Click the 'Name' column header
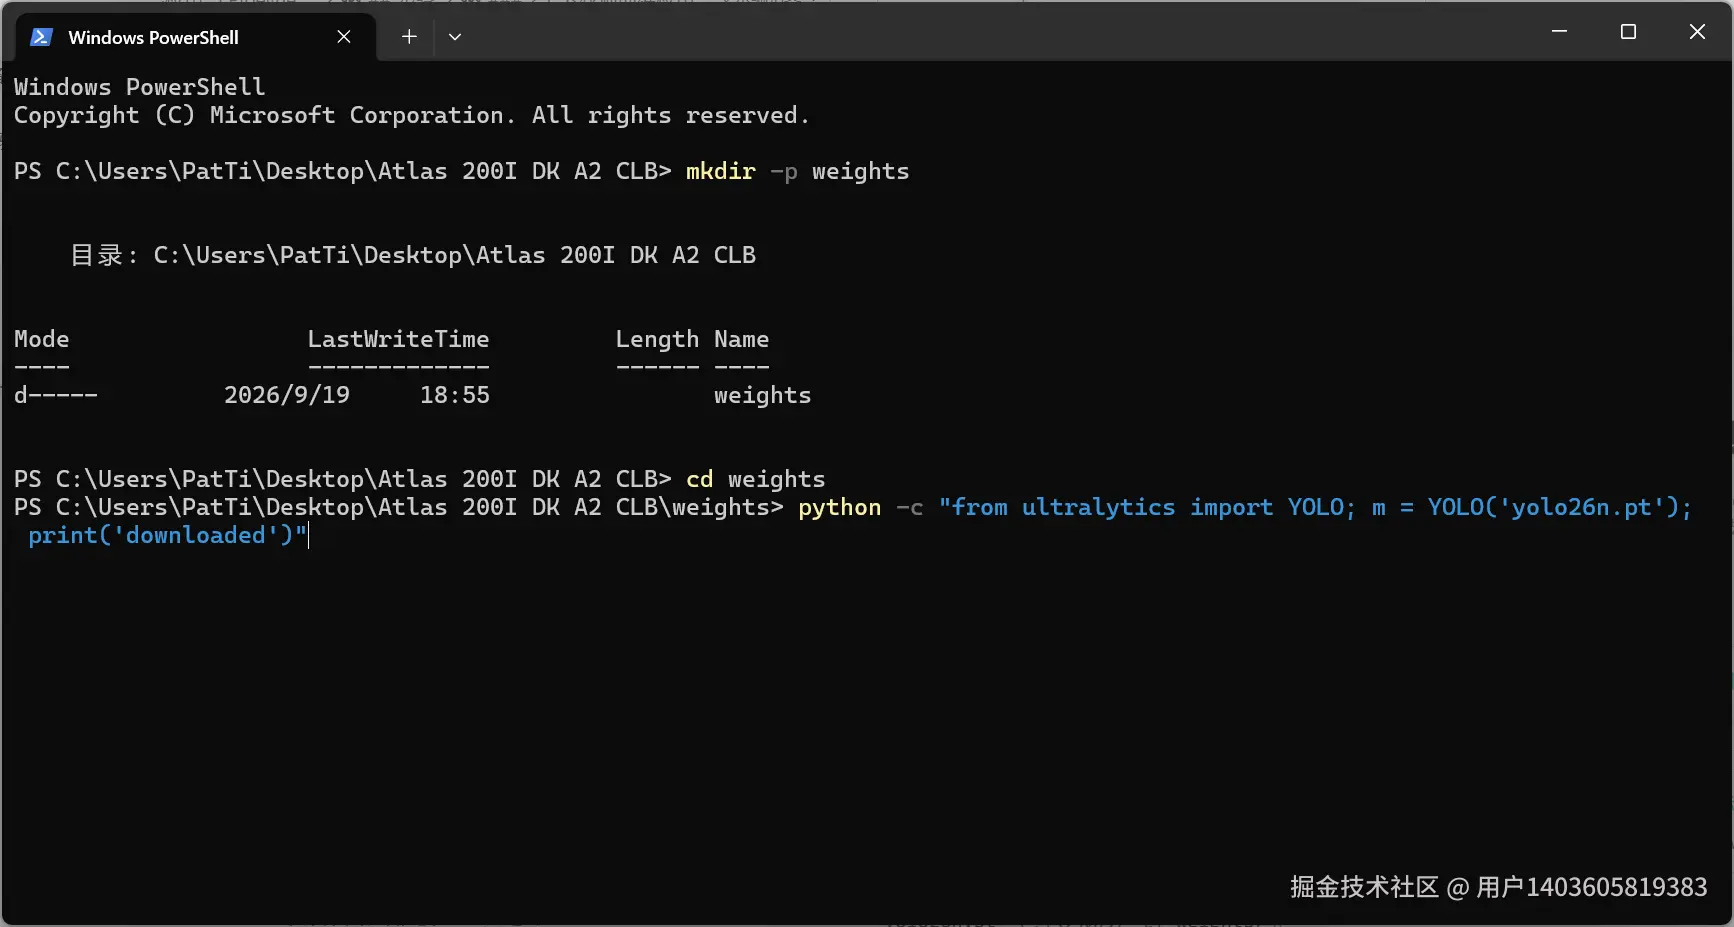Viewport: 1734px width, 927px height. (x=741, y=339)
